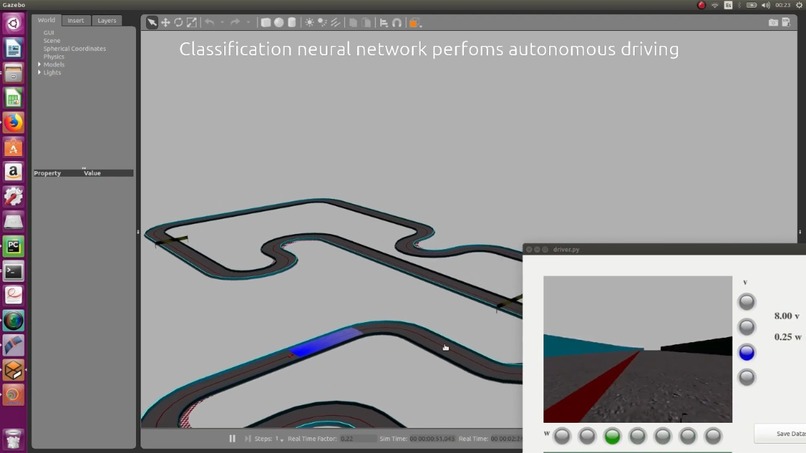Open the Trash in the dock
This screenshot has height=453, width=806.
13,439
